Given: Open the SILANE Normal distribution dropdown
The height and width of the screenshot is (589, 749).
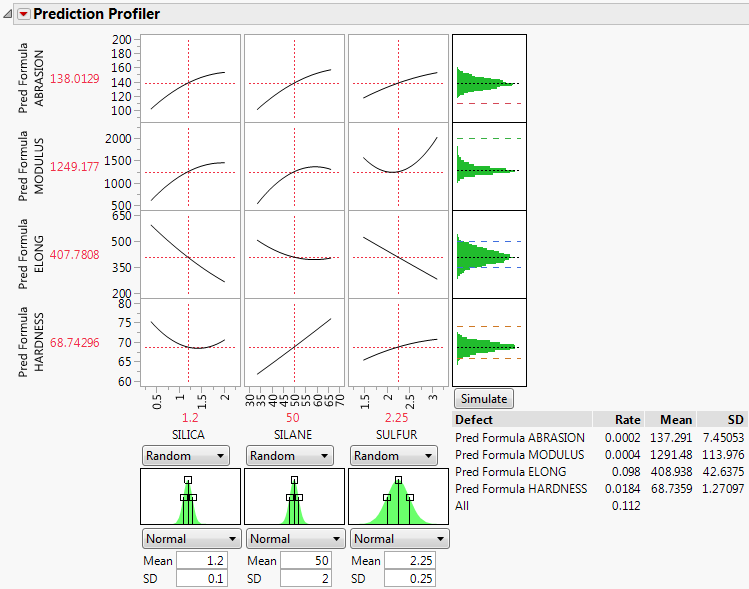Looking at the screenshot, I should (x=290, y=538).
